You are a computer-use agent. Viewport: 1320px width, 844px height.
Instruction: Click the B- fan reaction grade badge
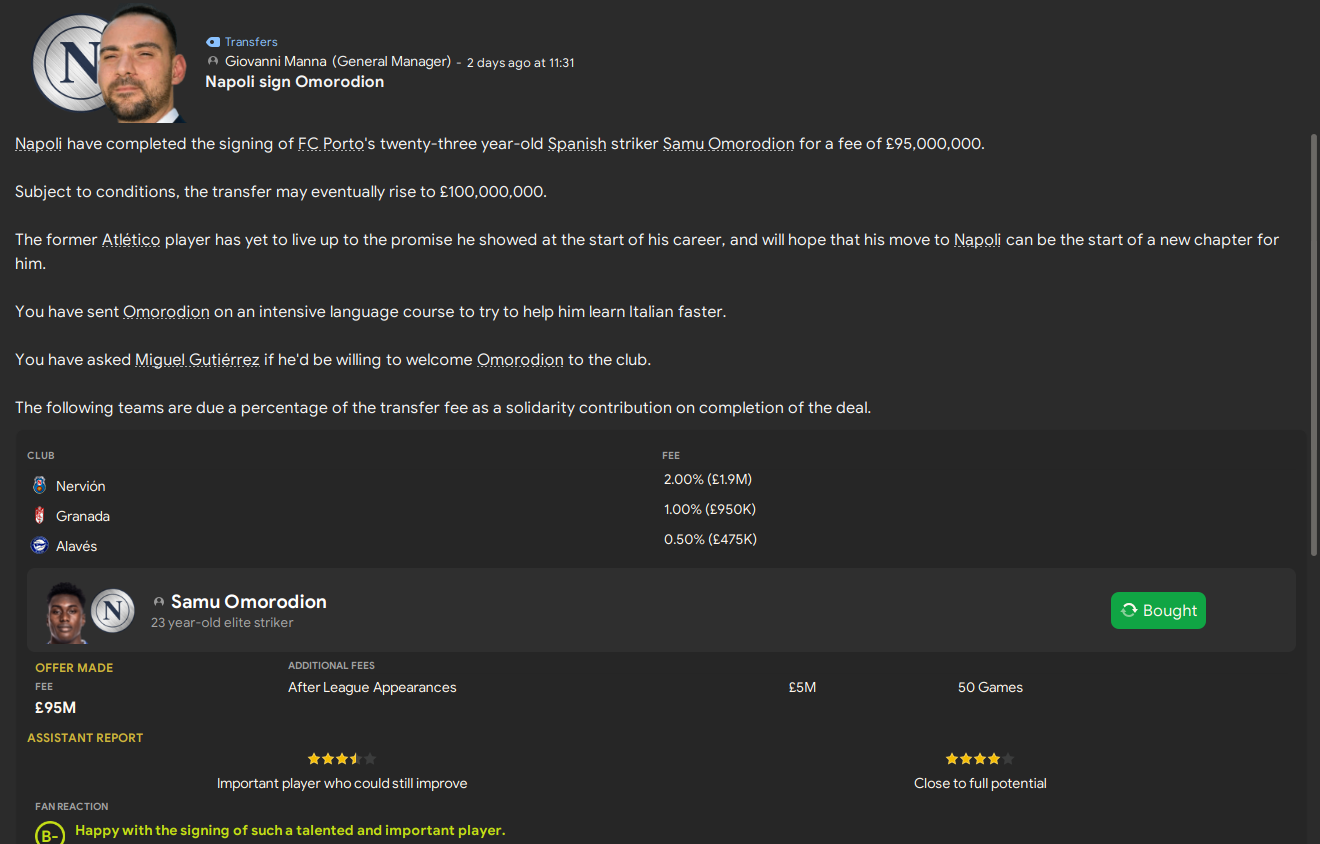tap(49, 834)
